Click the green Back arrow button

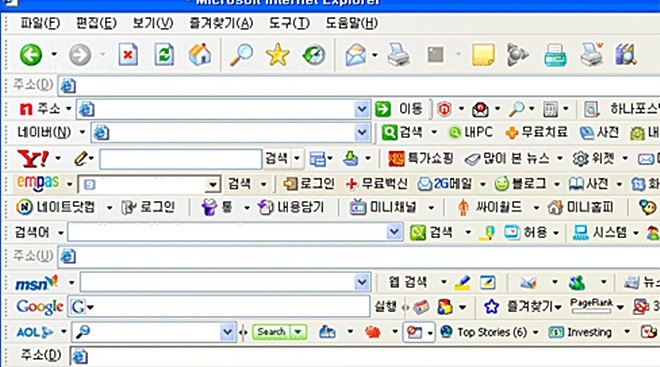click(31, 55)
